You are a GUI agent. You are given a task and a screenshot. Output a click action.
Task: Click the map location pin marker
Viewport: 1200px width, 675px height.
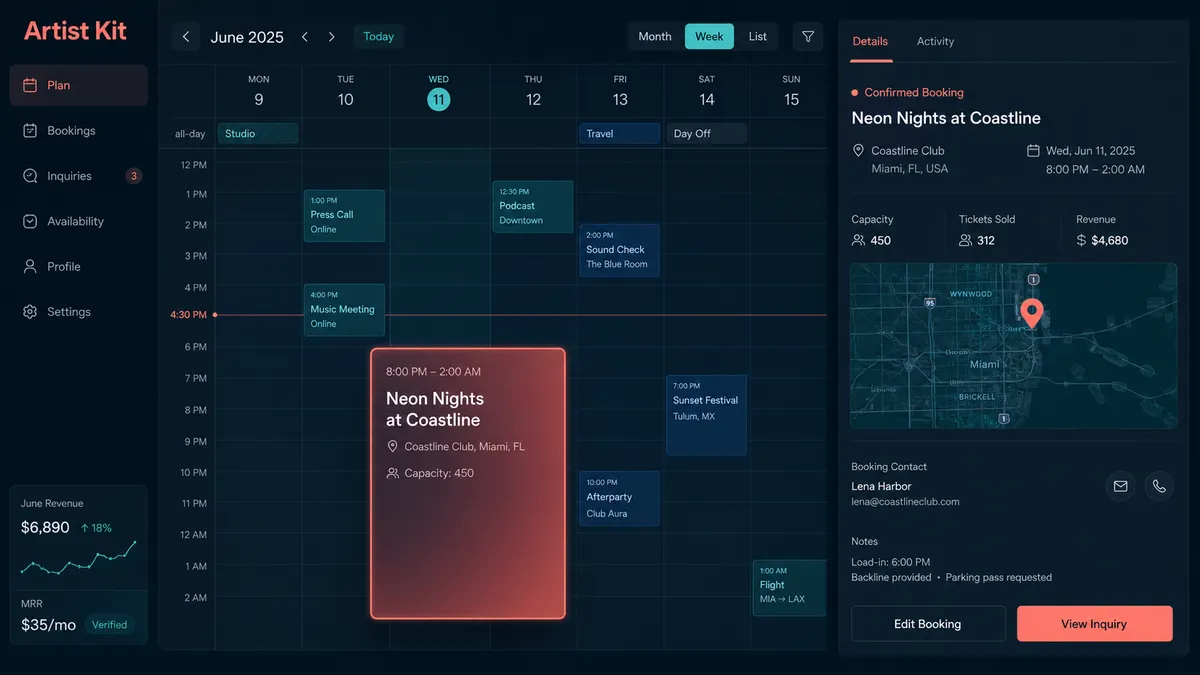[1032, 313]
